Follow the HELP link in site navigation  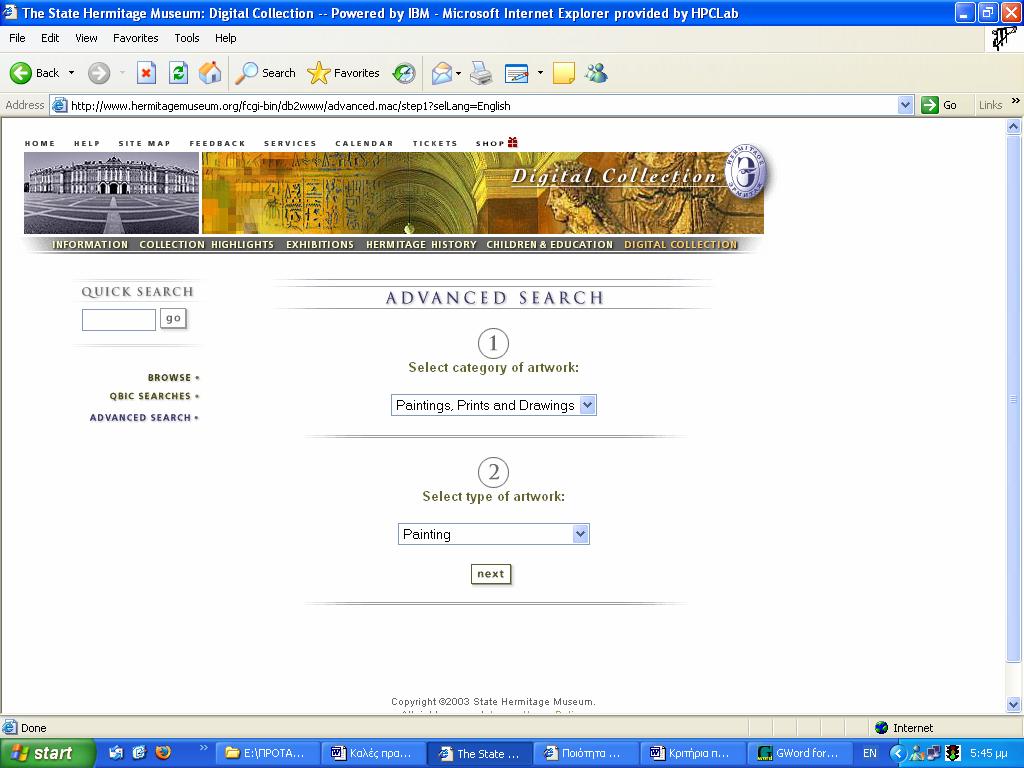click(87, 143)
